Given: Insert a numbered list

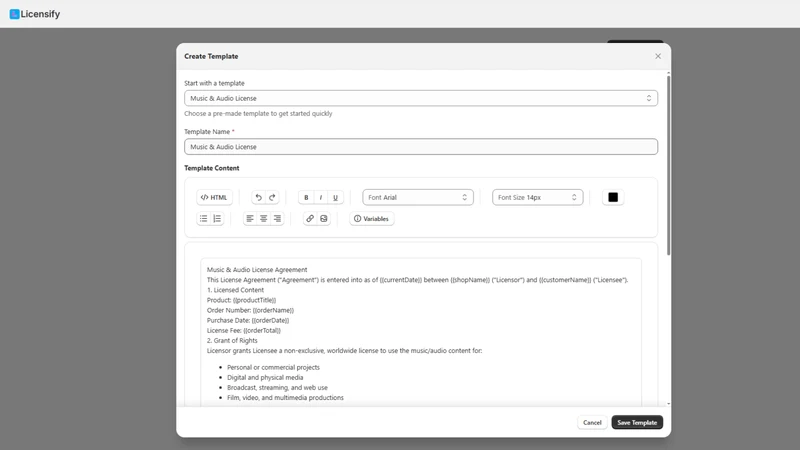Looking at the screenshot, I should (x=217, y=218).
